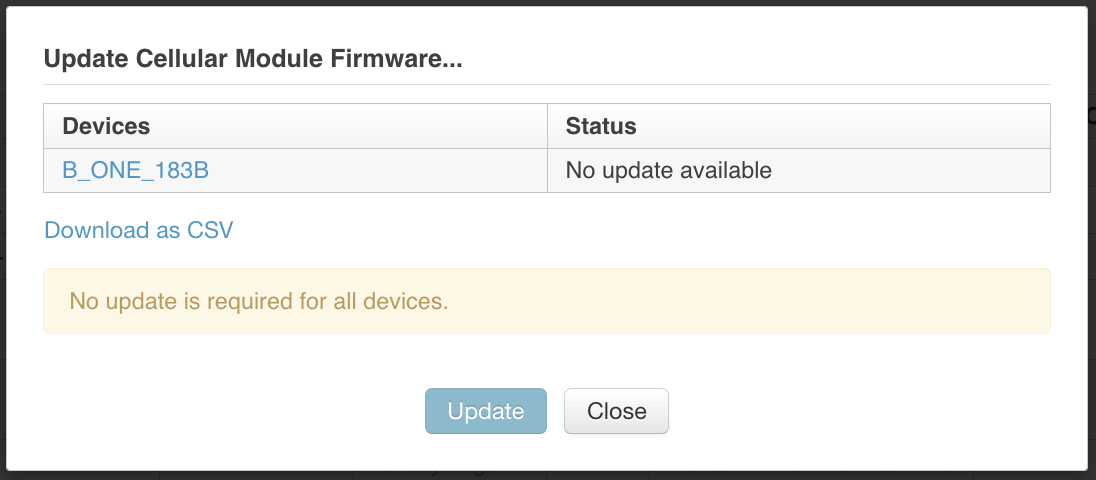Click the Devices column header

pyautogui.click(x=107, y=126)
